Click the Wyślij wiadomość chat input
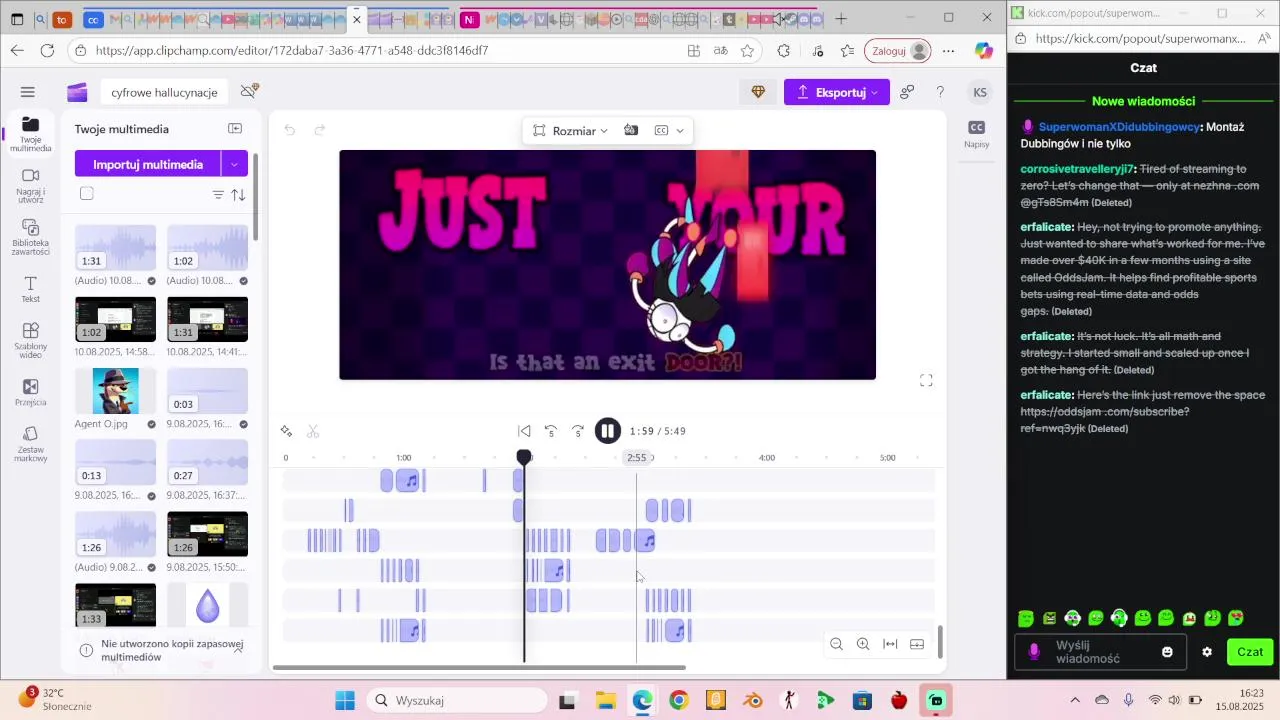The height and width of the screenshot is (720, 1280). coord(1101,652)
